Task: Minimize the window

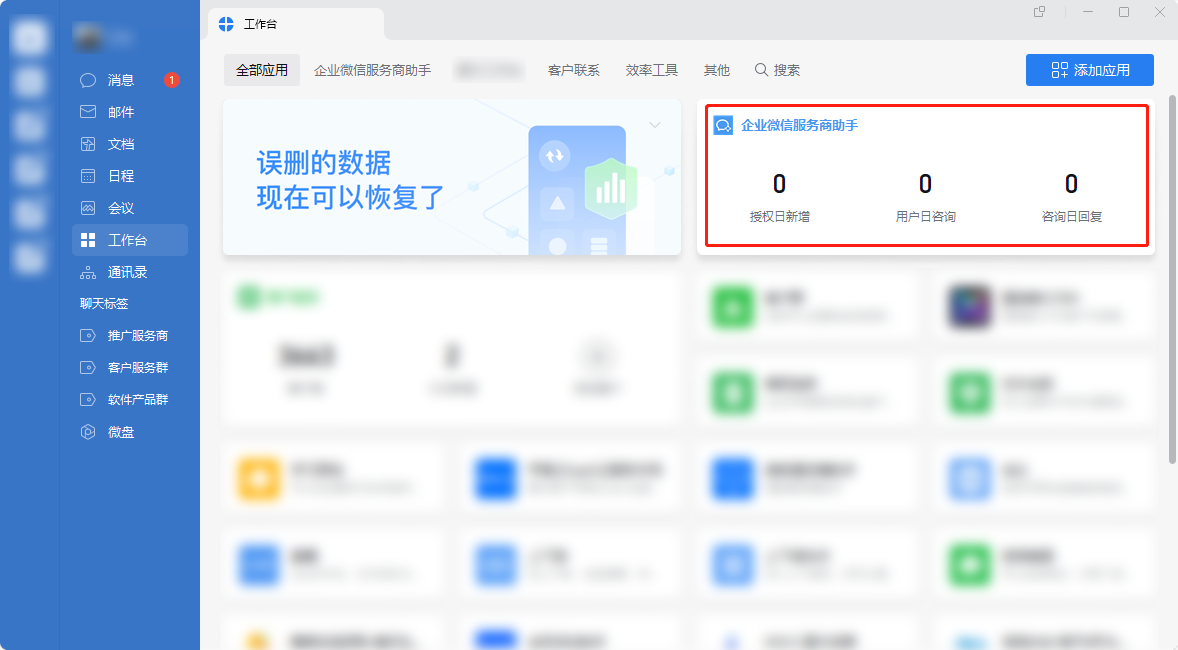Action: coord(1088,12)
